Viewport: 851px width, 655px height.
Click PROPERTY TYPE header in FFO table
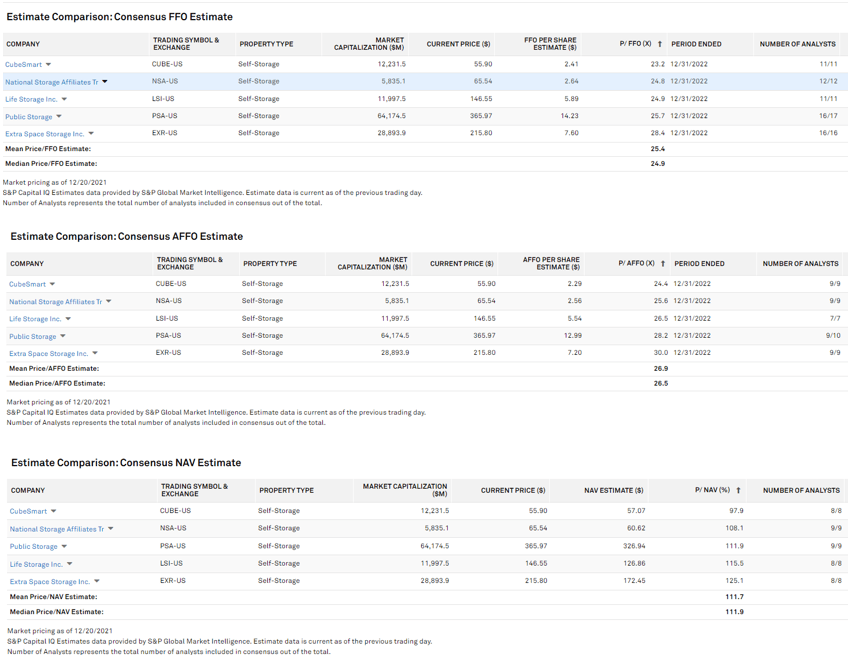point(266,44)
